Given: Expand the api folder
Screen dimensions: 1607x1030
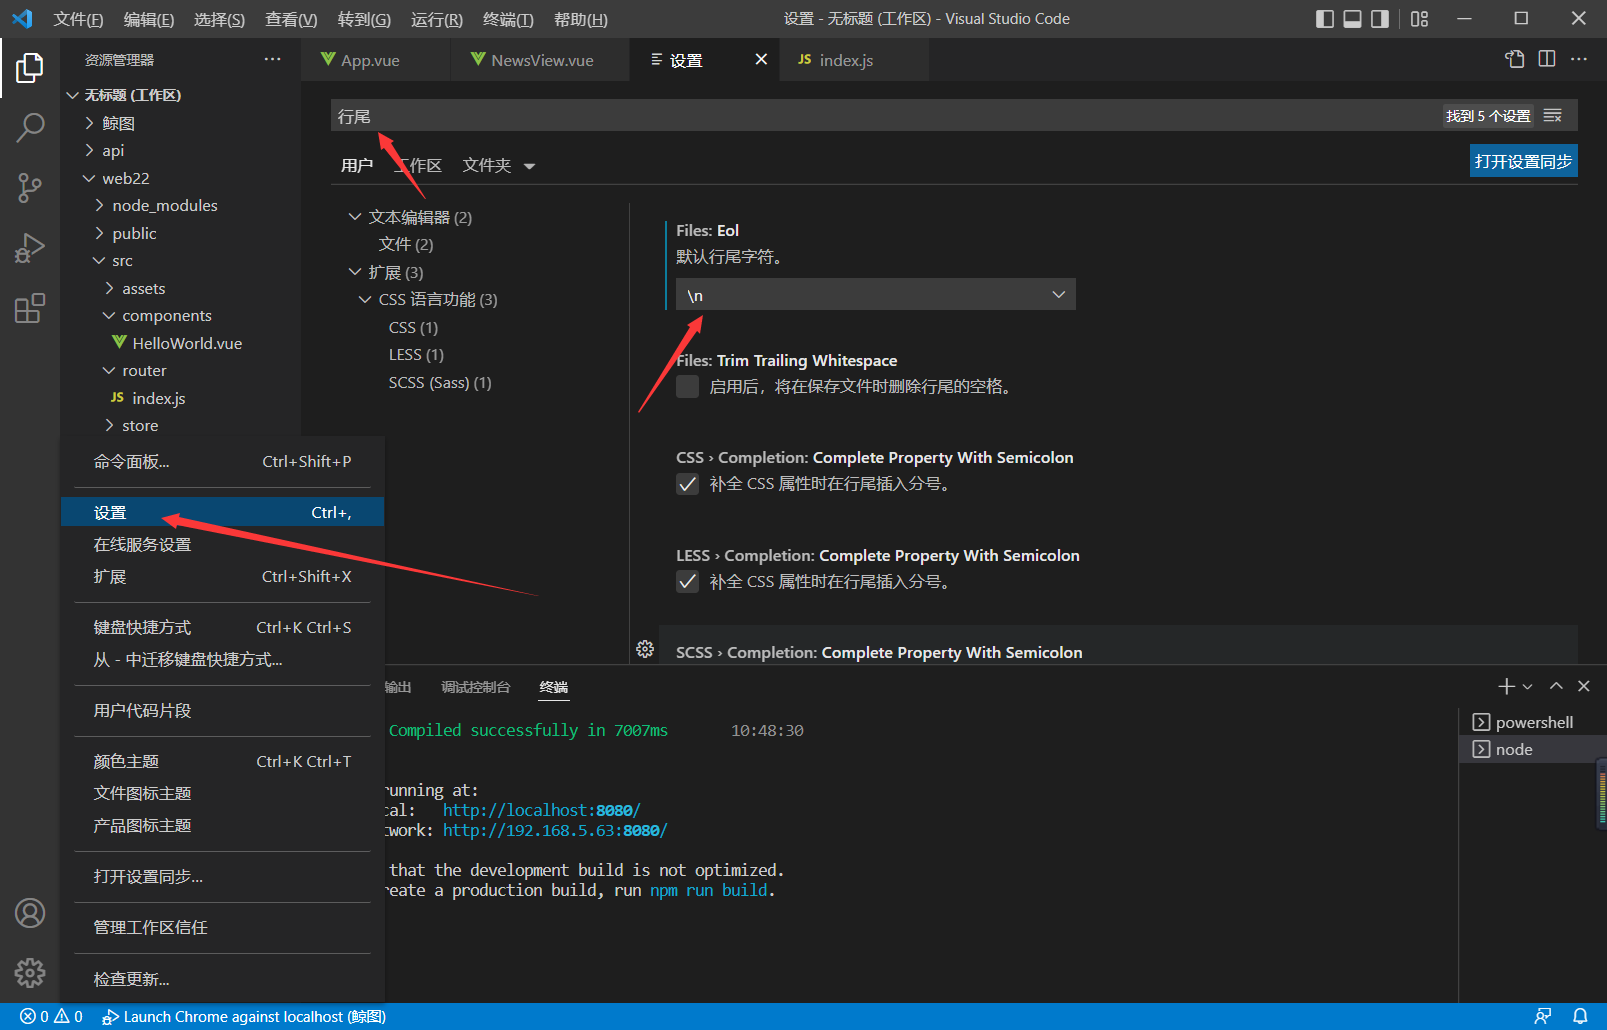Looking at the screenshot, I should pyautogui.click(x=90, y=150).
